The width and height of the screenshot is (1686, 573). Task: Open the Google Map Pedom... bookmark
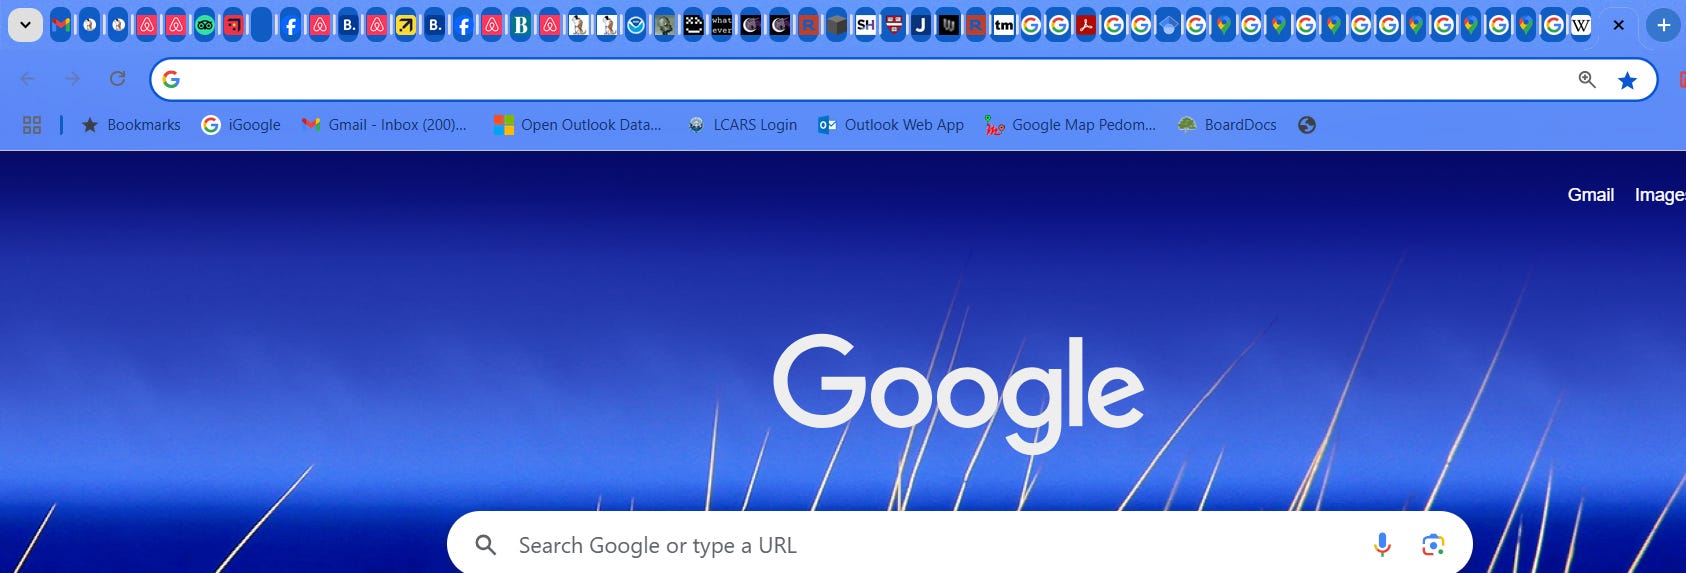click(x=1070, y=125)
